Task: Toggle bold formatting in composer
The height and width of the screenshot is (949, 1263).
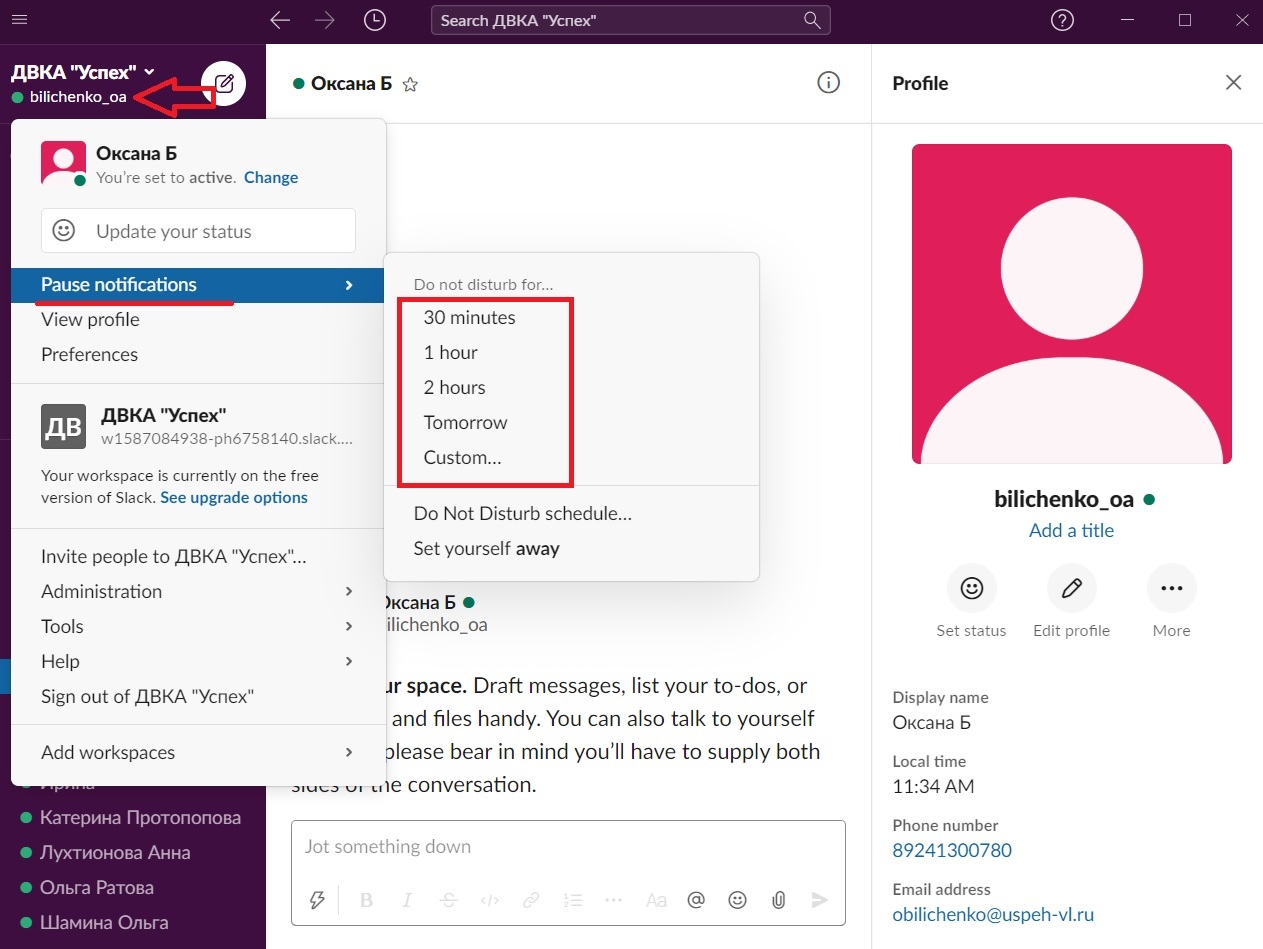Action: click(366, 900)
